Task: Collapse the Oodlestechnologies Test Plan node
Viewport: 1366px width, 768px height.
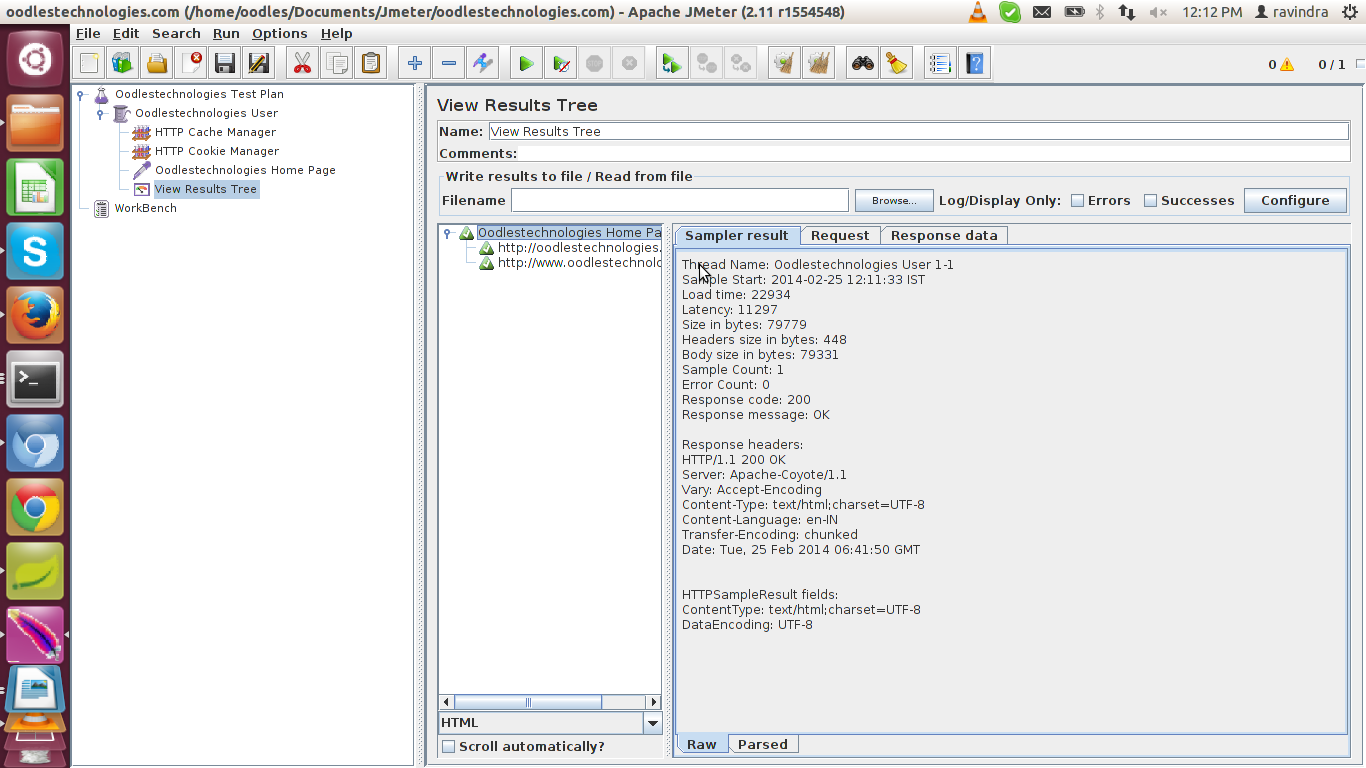Action: point(81,95)
